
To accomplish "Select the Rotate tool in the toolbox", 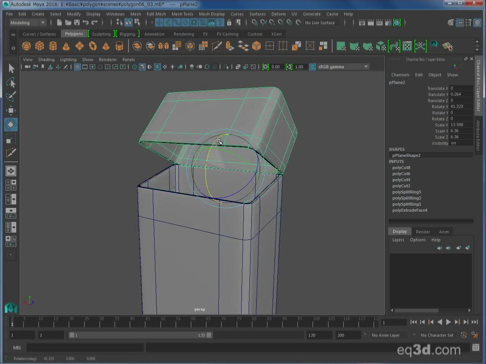I will (11, 124).
